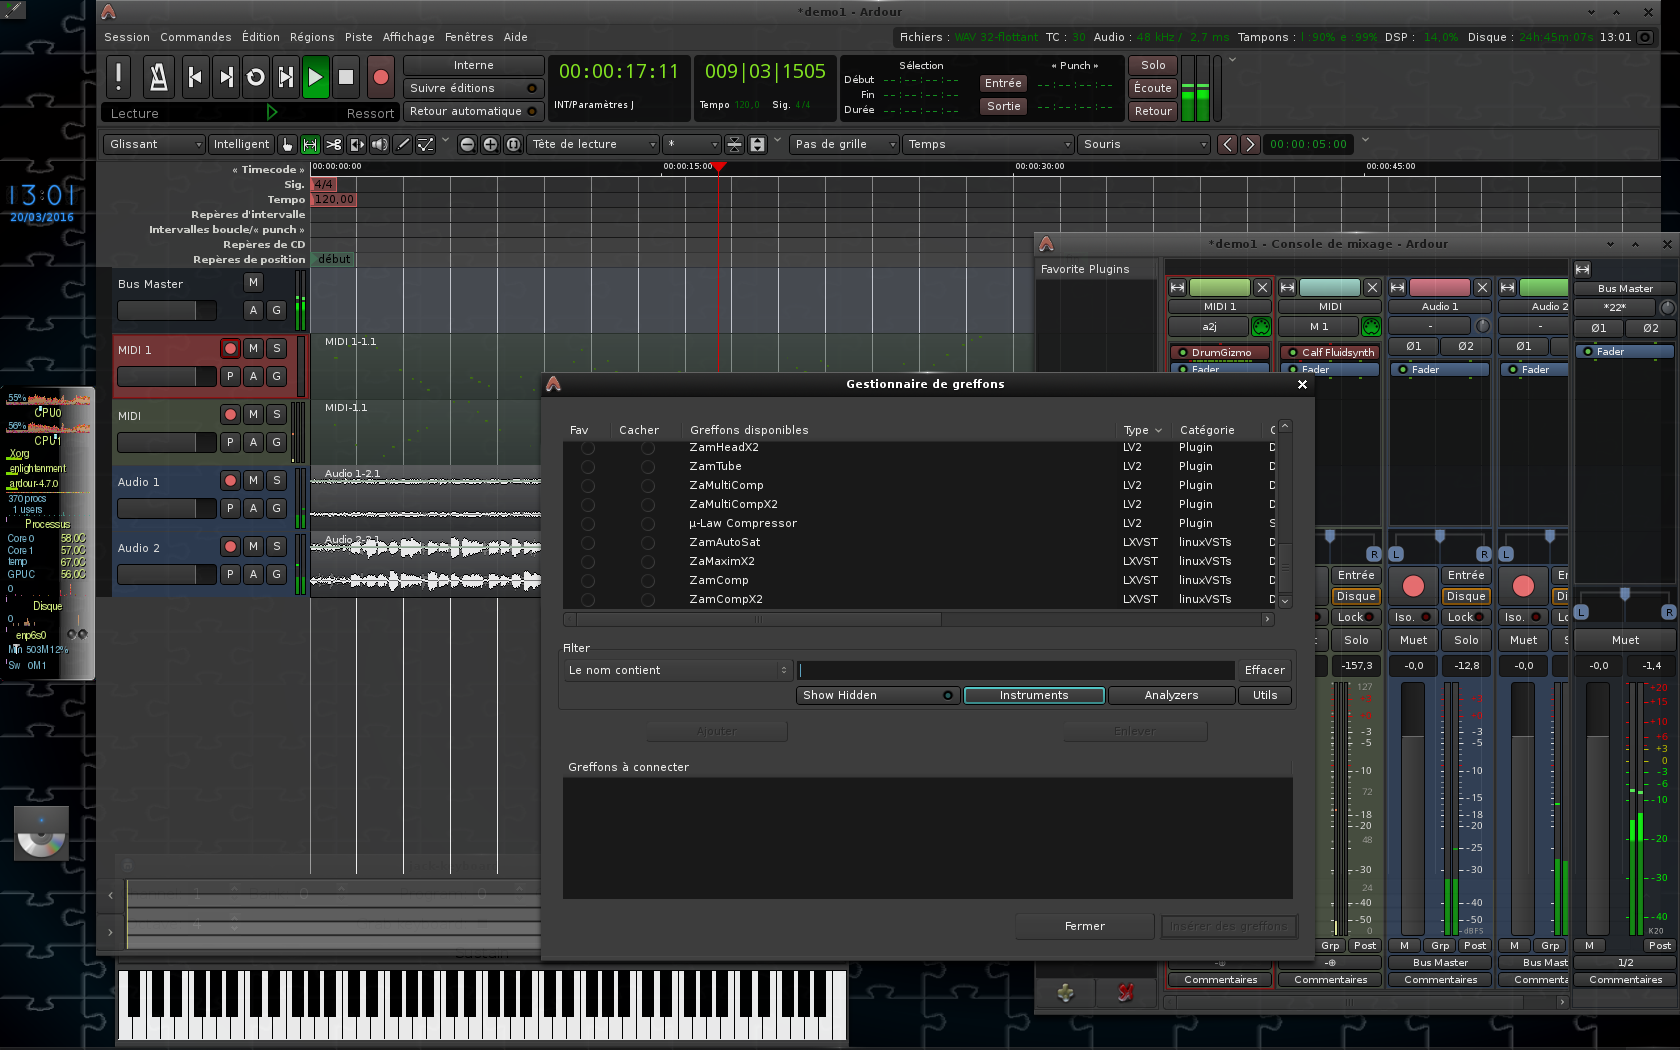Open the Glissant edit mode dropdown
This screenshot has width=1680, height=1050.
(155, 144)
